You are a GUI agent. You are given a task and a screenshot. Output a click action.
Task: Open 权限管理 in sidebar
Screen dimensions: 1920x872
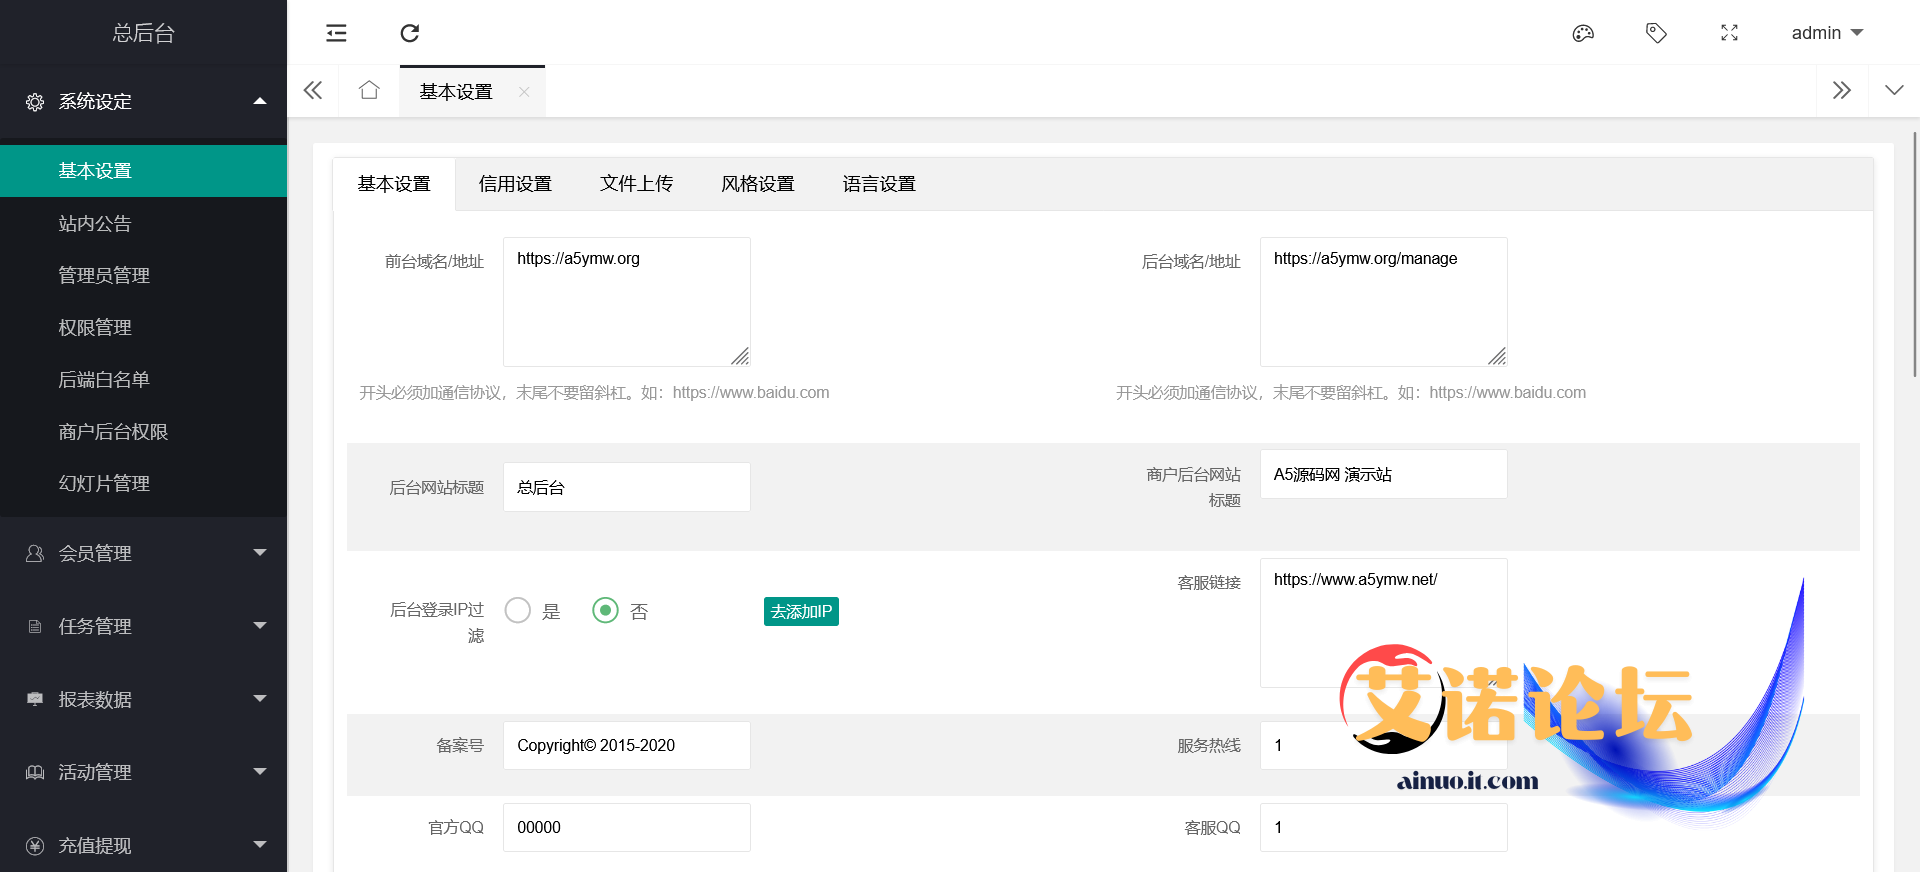coord(143,327)
